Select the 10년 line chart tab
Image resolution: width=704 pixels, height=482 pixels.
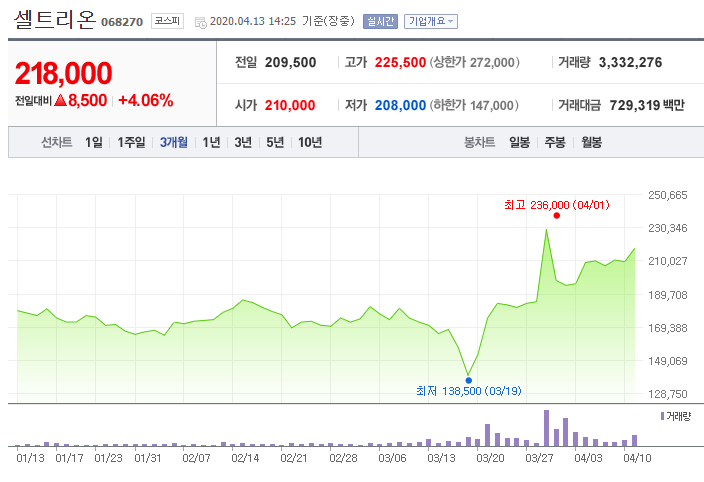pos(310,142)
